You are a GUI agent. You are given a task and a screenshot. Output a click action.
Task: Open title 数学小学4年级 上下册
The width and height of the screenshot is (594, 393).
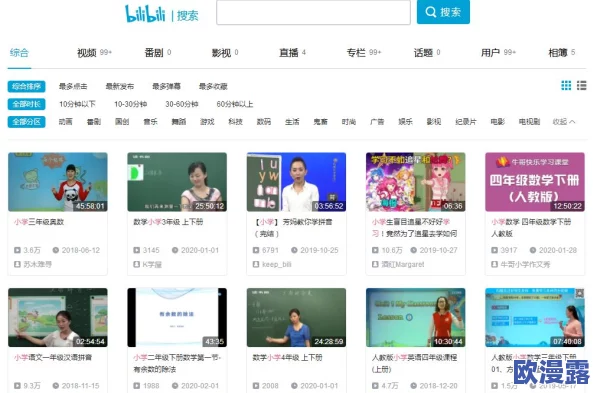point(287,357)
